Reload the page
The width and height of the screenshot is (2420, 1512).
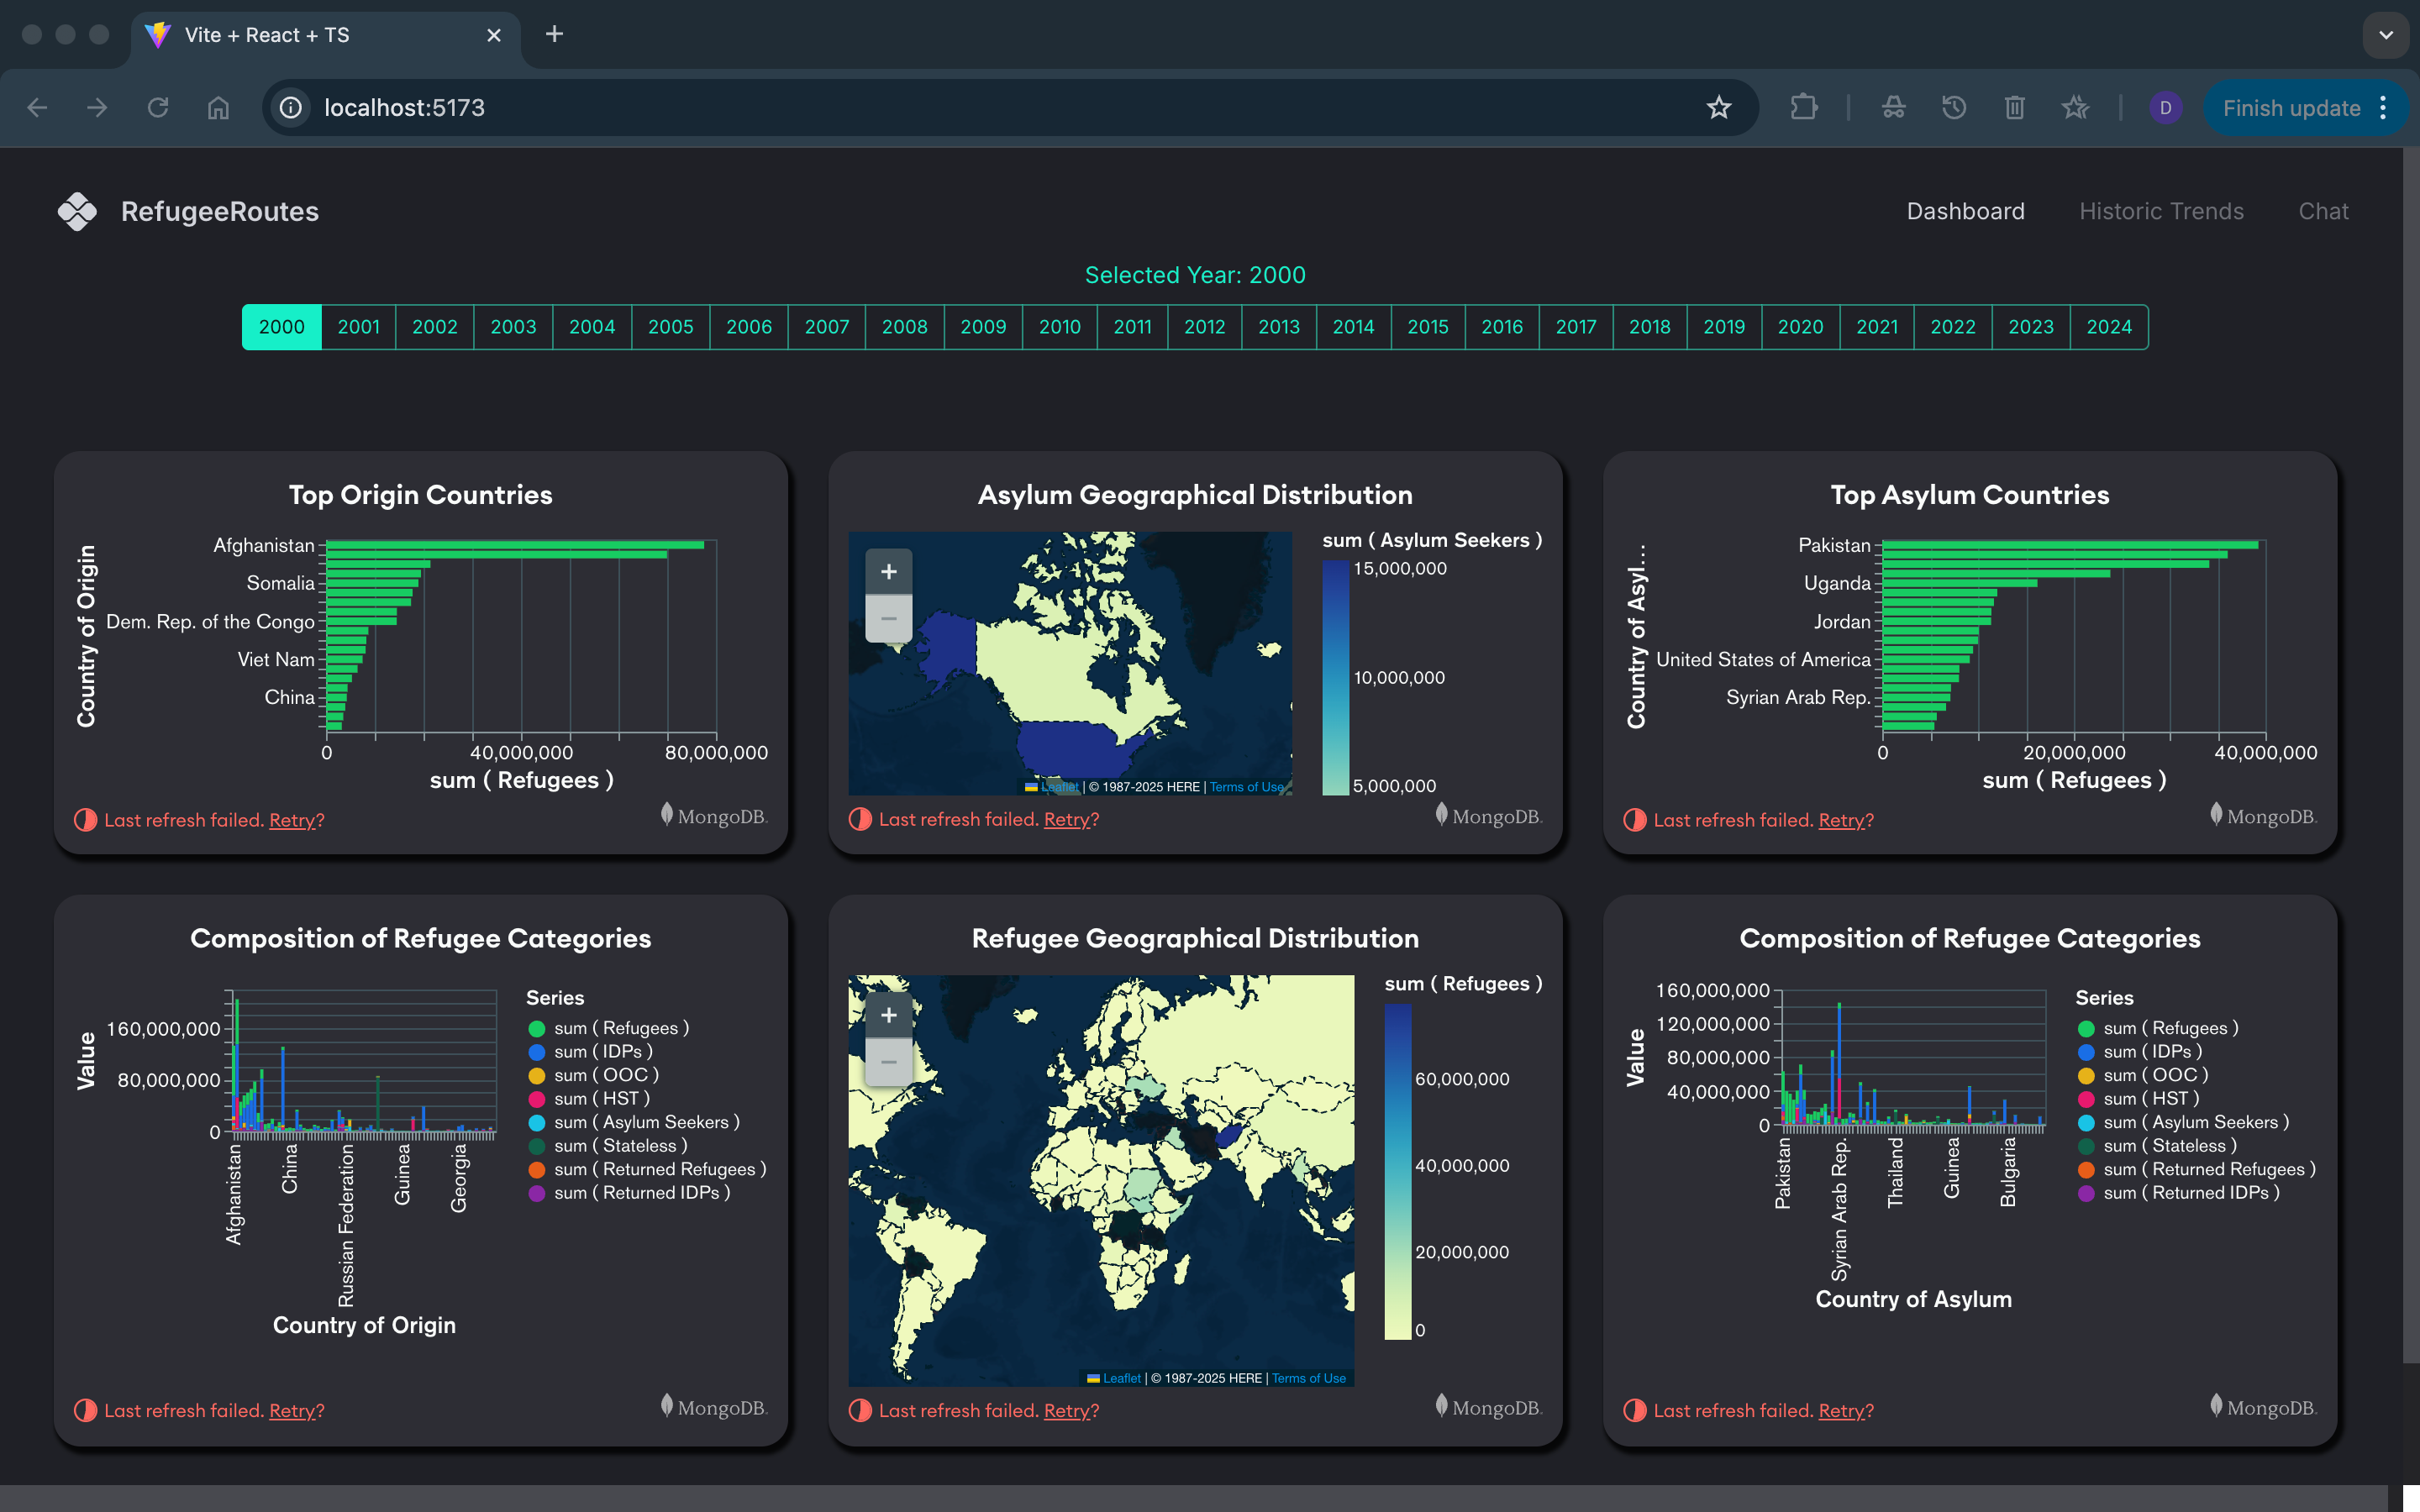[158, 108]
